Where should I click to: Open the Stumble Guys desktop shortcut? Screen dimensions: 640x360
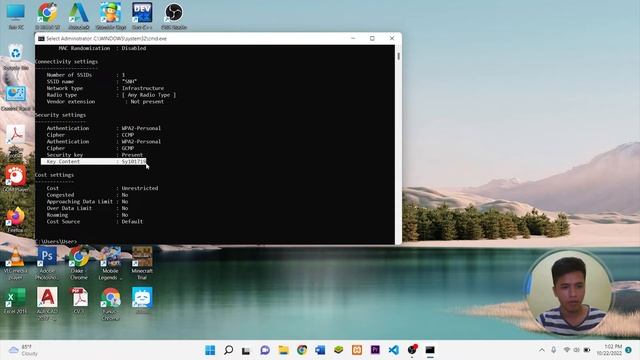(111, 16)
